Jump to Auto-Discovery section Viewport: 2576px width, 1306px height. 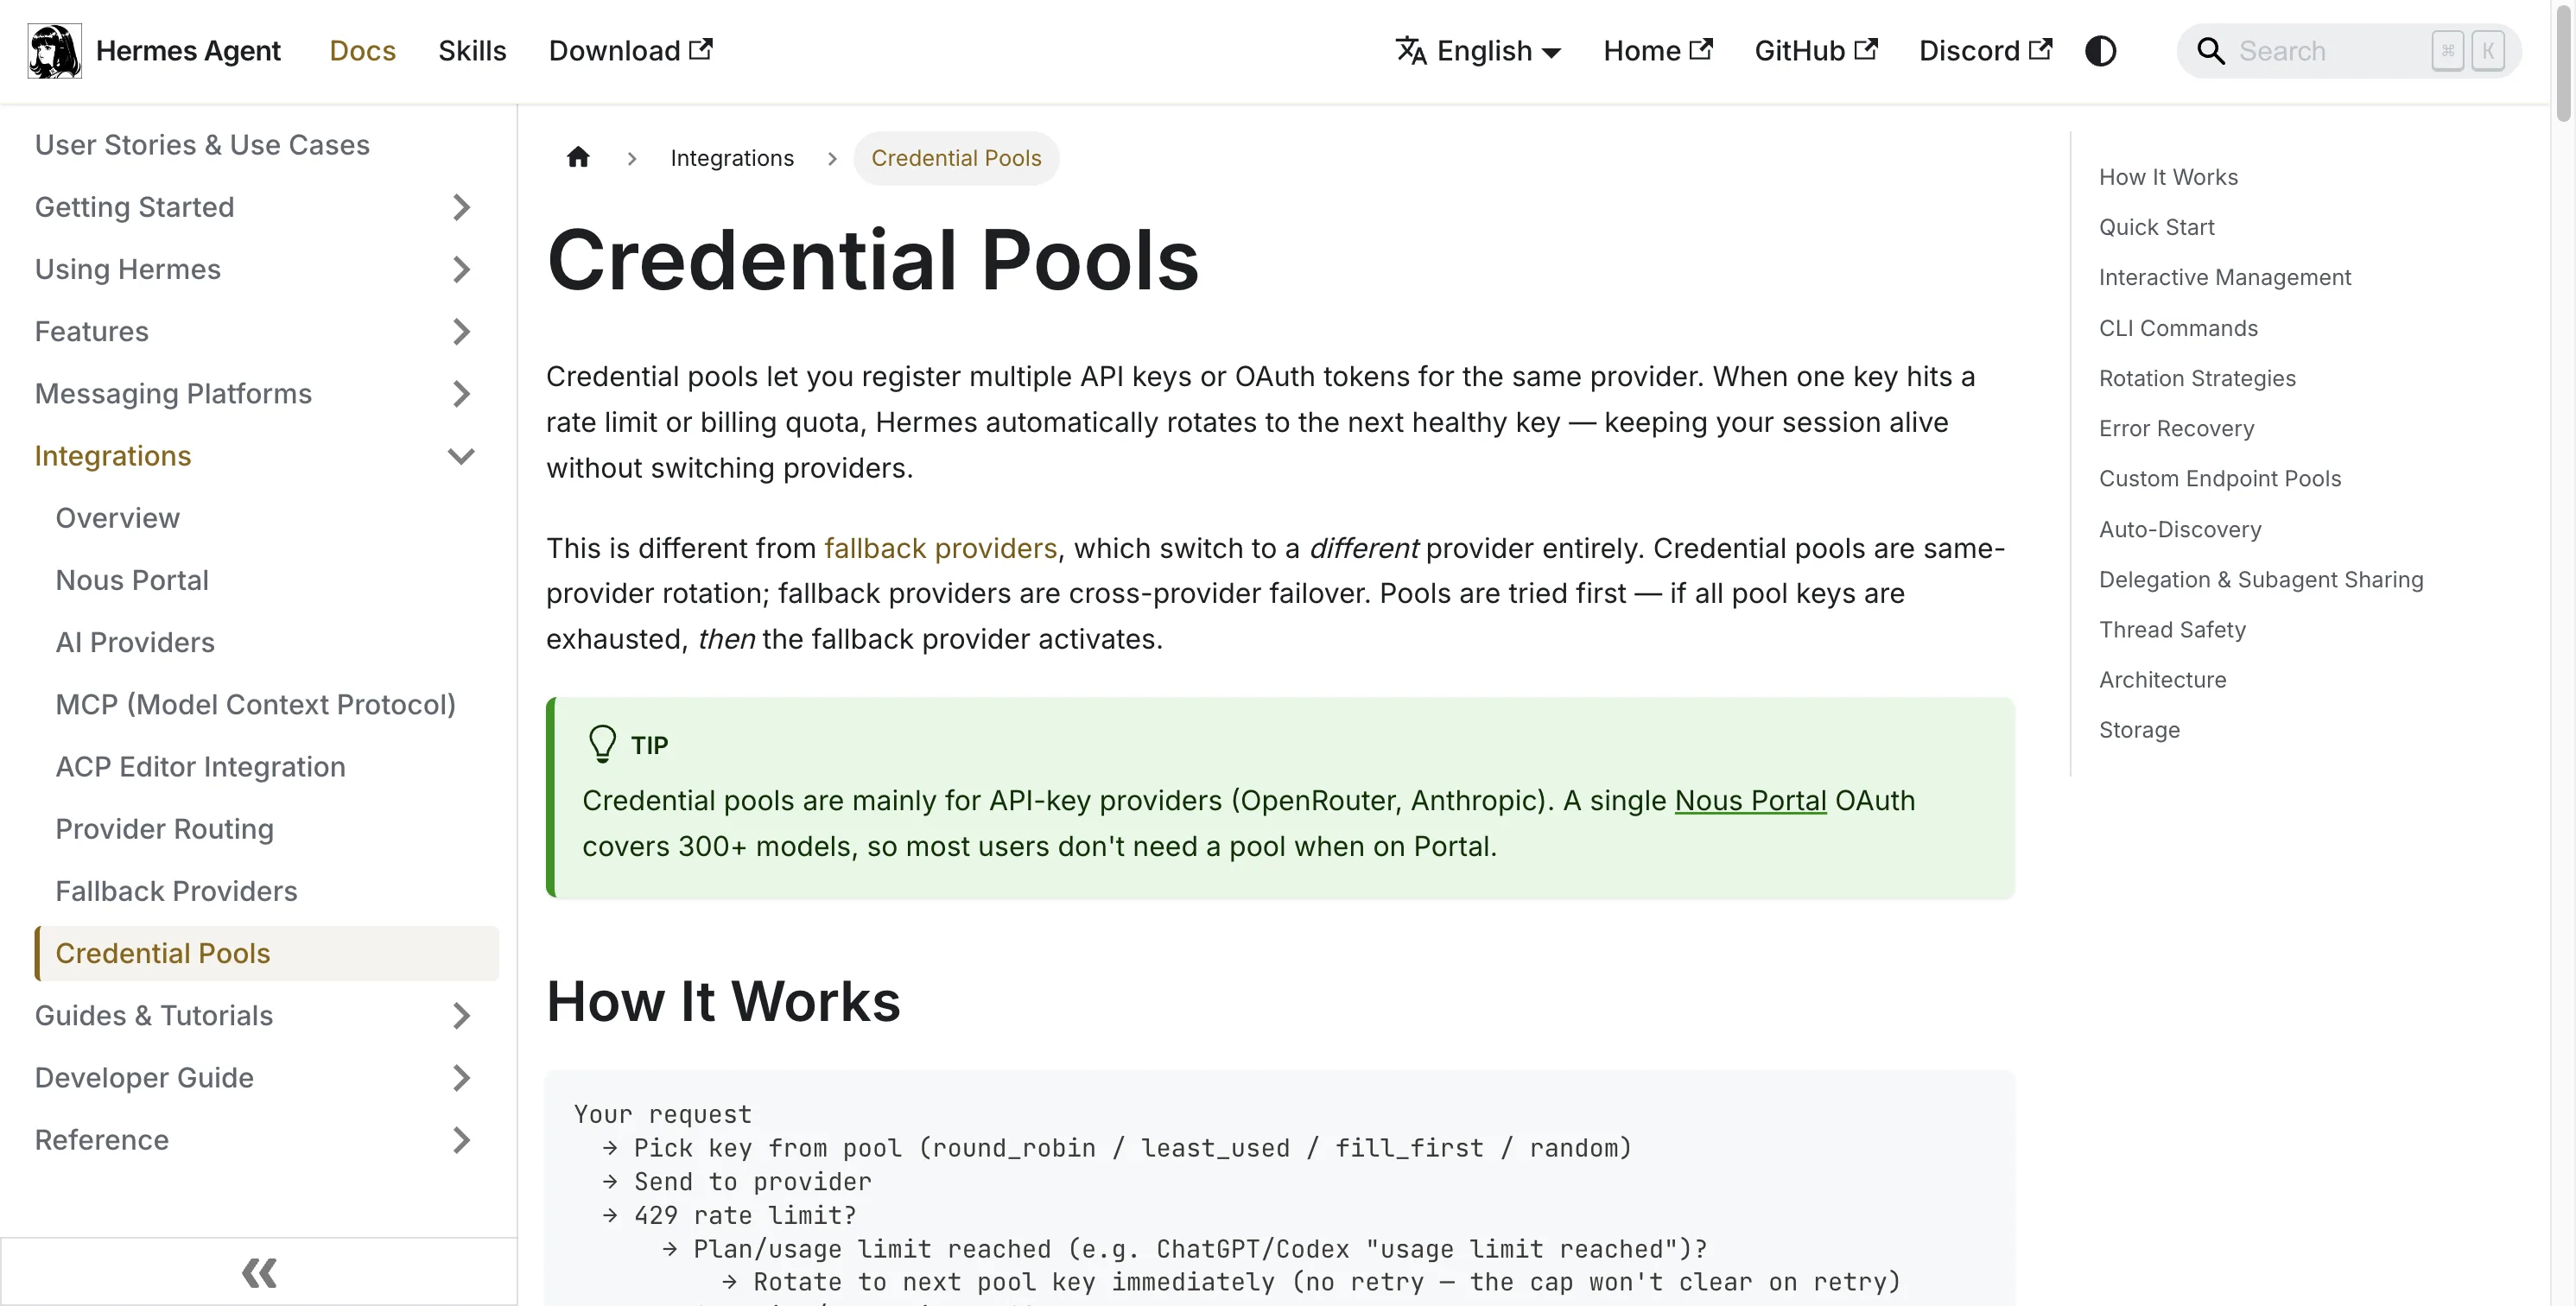(2180, 529)
